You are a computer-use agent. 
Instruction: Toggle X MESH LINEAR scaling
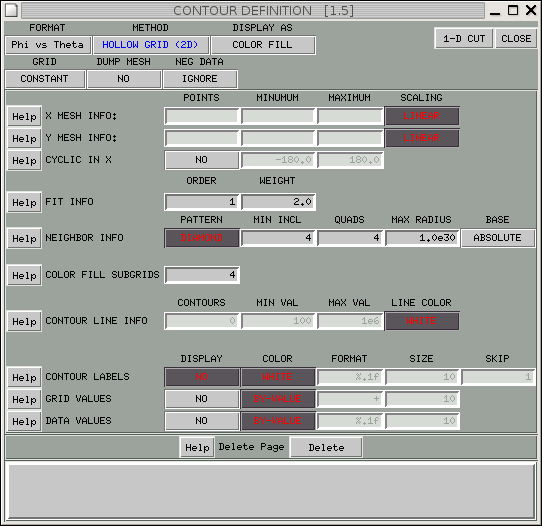[422, 116]
